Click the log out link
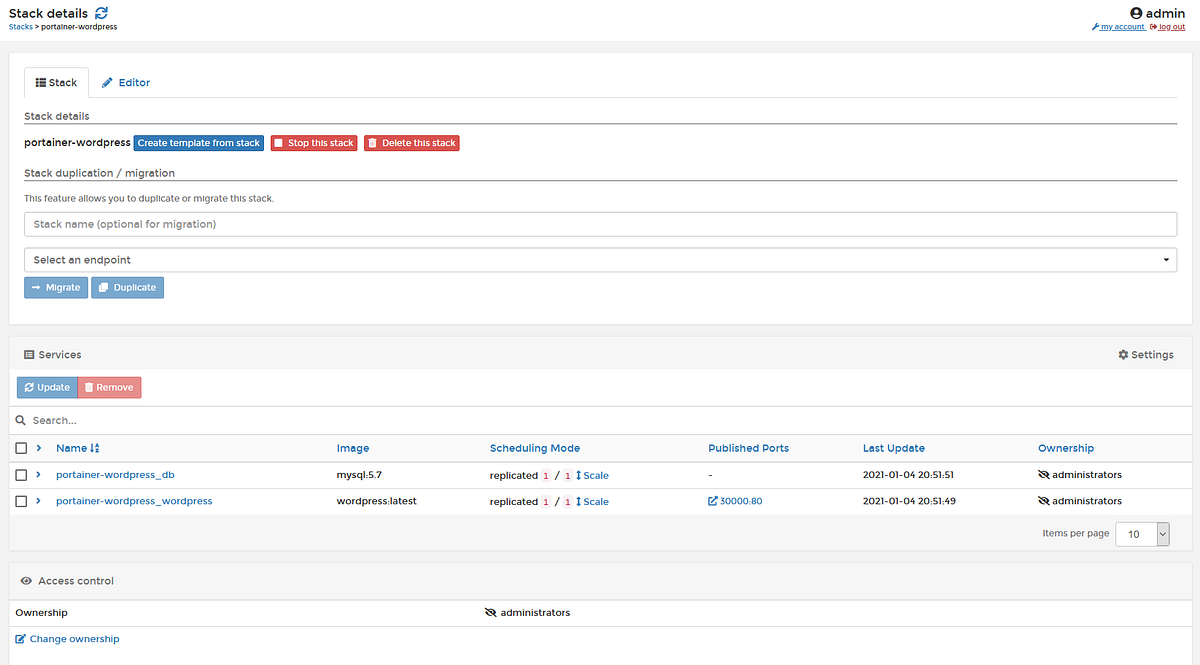The height and width of the screenshot is (665, 1200). [1168, 27]
